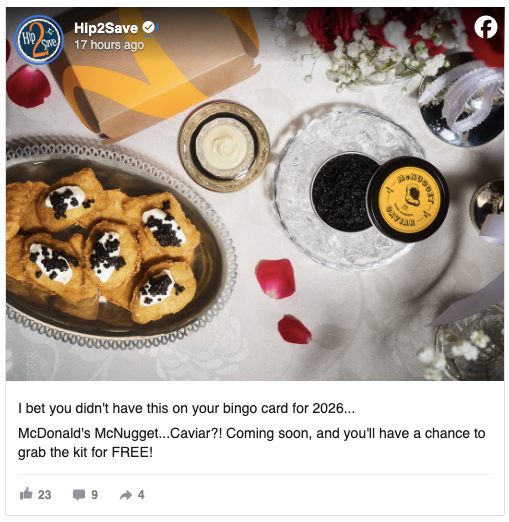Select the 'bingo card for 2026' caption line
The width and height of the screenshot is (509, 522).
point(186,408)
